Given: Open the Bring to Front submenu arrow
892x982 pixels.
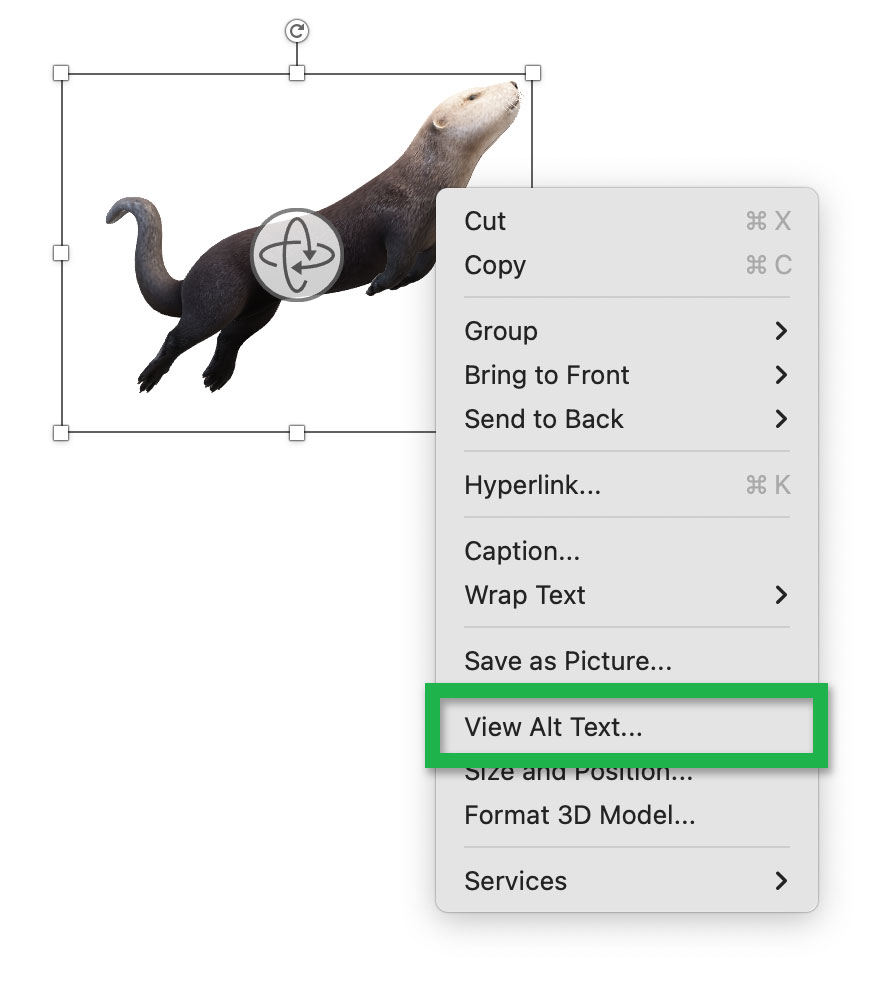Looking at the screenshot, I should pos(781,375).
